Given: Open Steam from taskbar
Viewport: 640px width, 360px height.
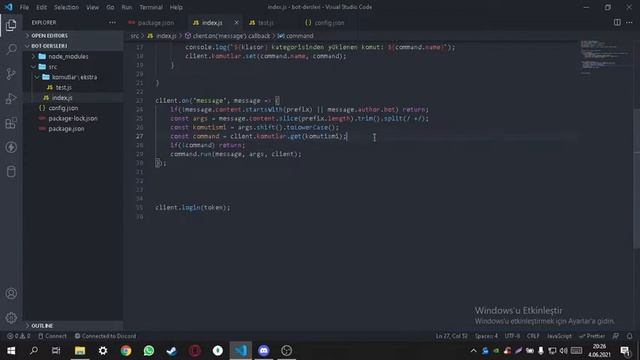Looking at the screenshot, I should (x=172, y=351).
